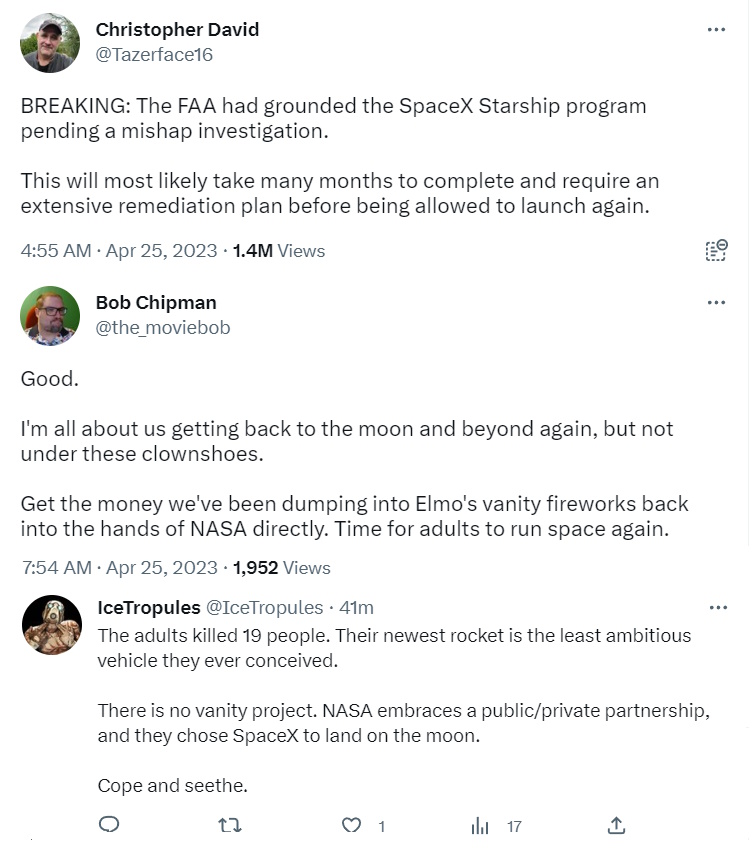This screenshot has width=755, height=848.
Task: Retweet the IceTropules reply
Action: pyautogui.click(x=230, y=825)
